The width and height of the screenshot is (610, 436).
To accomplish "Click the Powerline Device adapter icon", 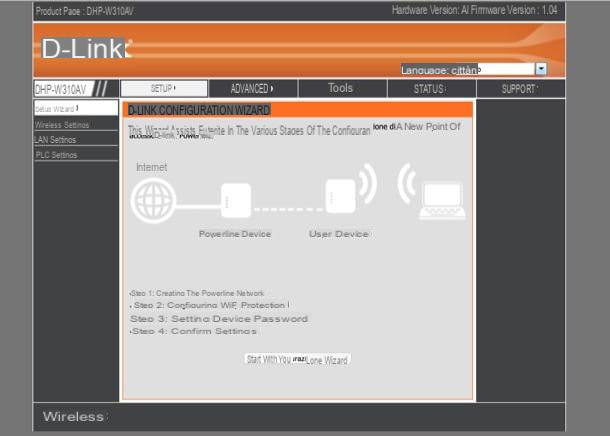I will pyautogui.click(x=236, y=201).
